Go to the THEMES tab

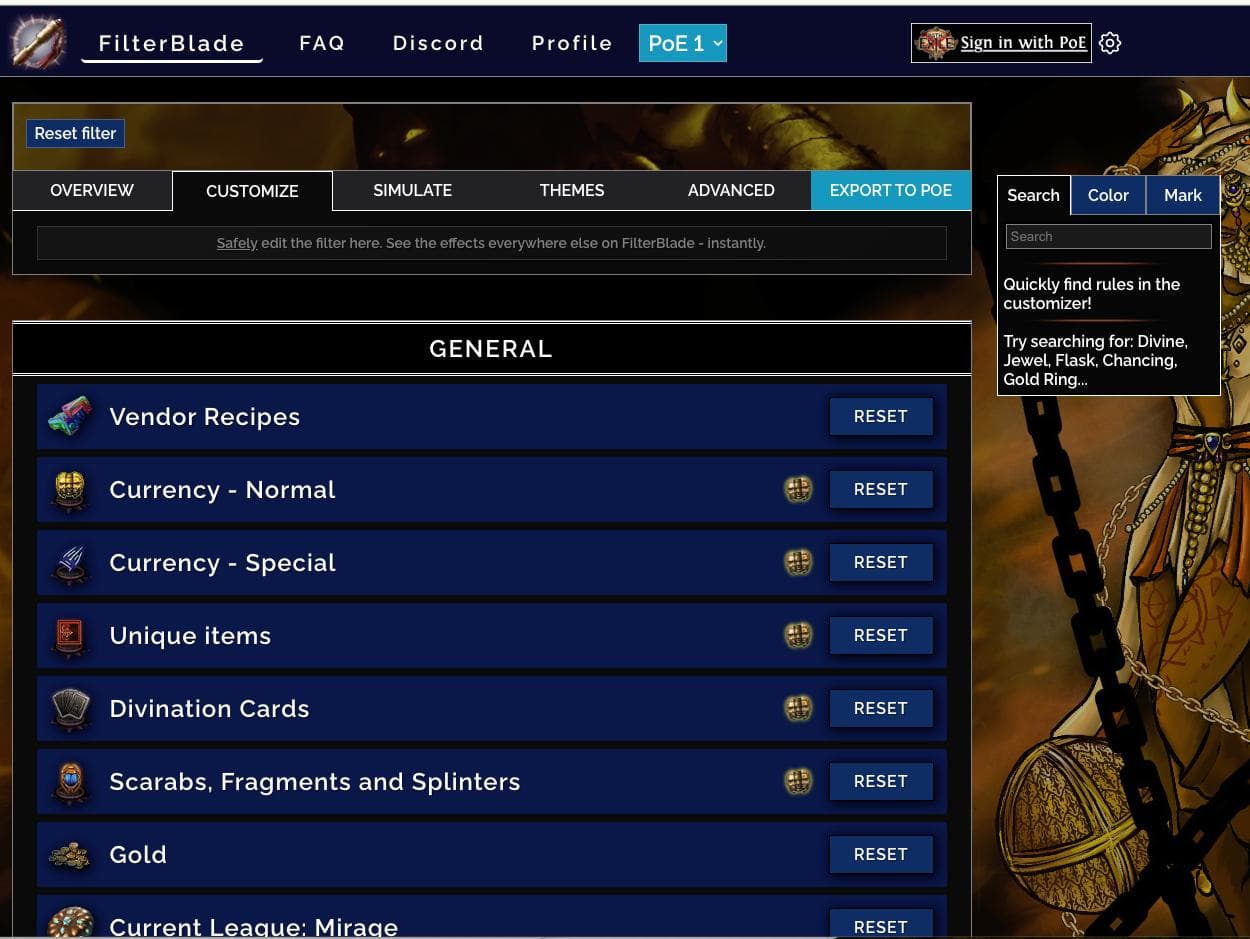pyautogui.click(x=572, y=190)
